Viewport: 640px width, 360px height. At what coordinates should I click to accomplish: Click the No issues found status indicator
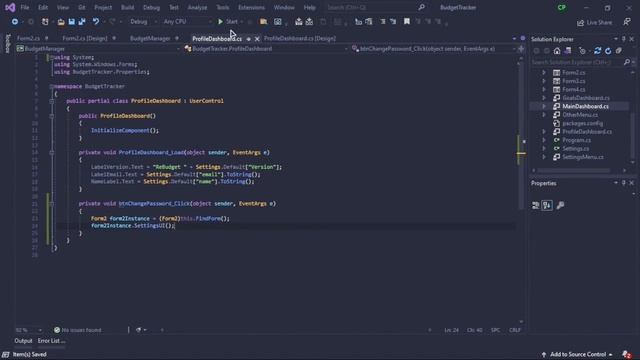[x=78, y=330]
